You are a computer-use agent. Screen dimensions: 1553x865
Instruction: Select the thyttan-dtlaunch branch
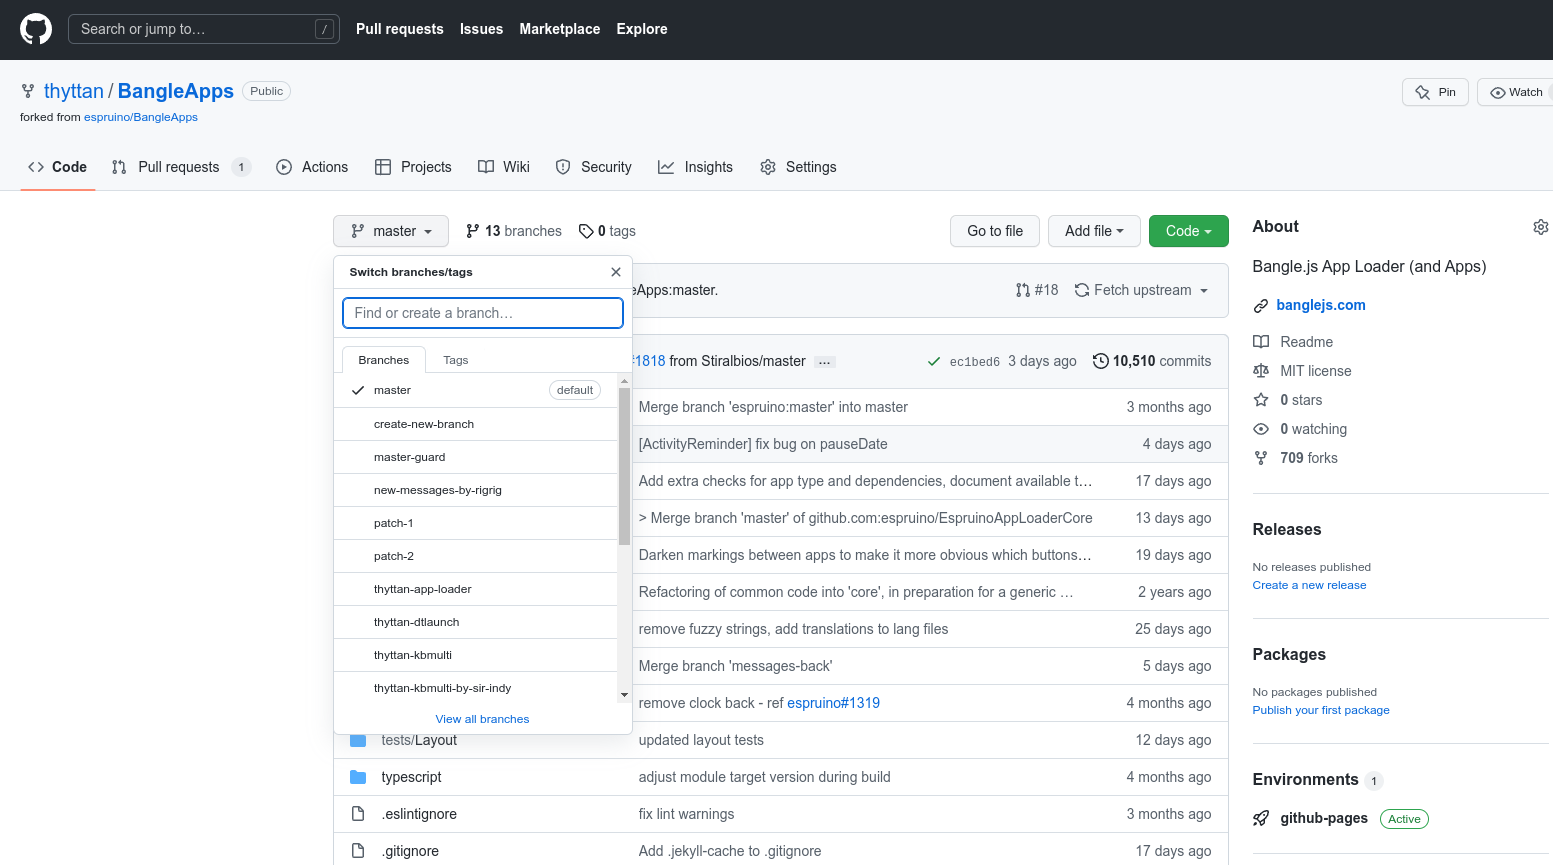[x=476, y=622]
